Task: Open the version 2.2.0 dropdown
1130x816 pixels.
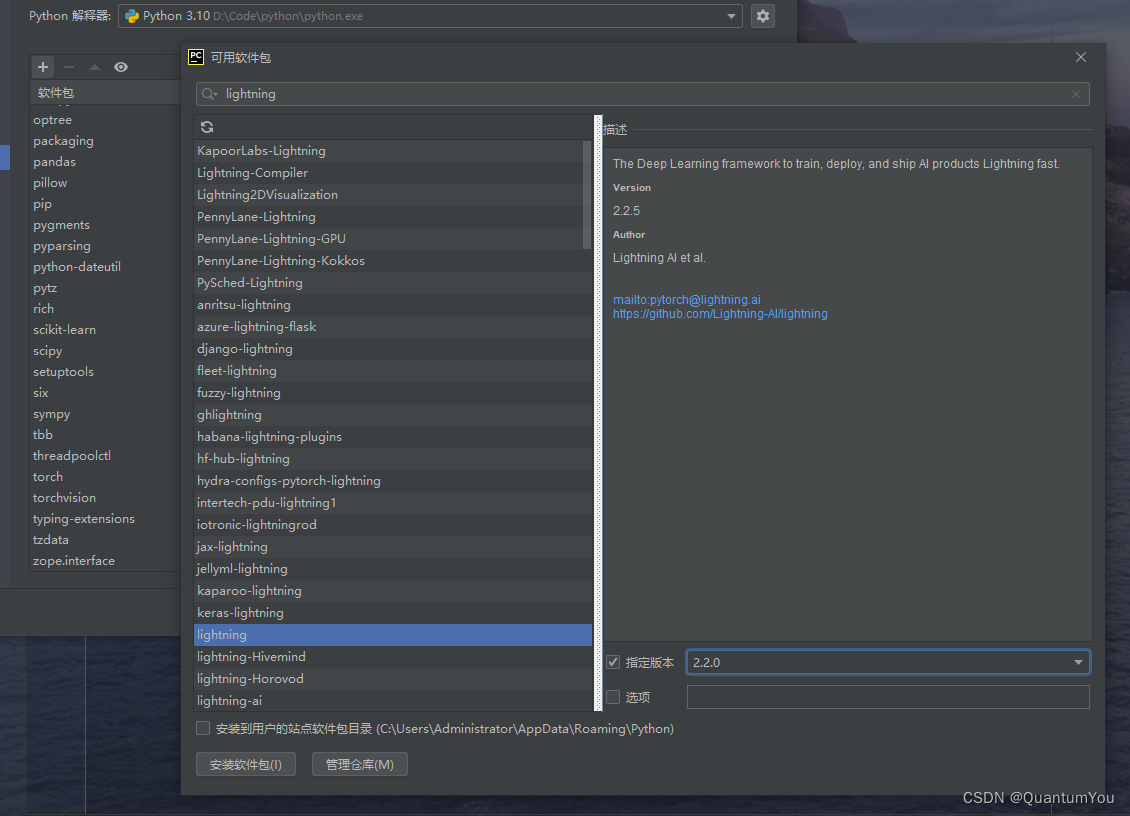Action: click(x=888, y=662)
